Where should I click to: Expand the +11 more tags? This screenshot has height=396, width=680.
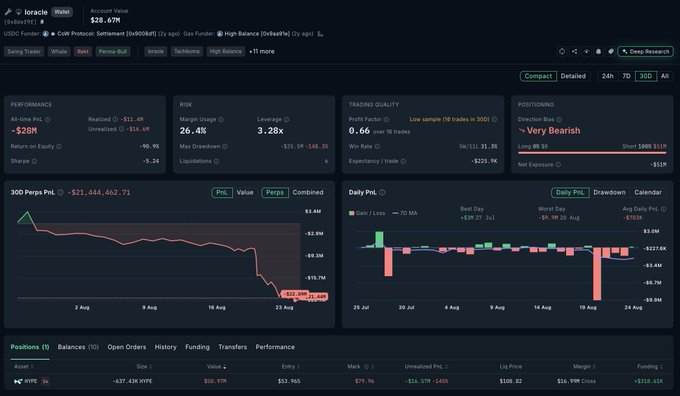coord(262,51)
